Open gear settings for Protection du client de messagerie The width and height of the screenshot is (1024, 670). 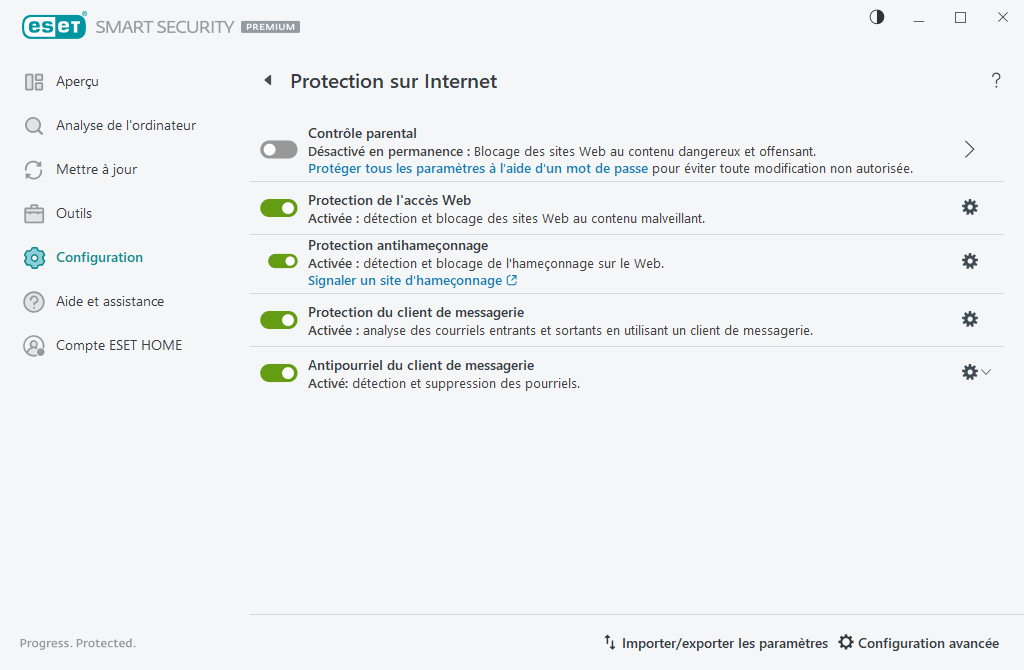[969, 319]
